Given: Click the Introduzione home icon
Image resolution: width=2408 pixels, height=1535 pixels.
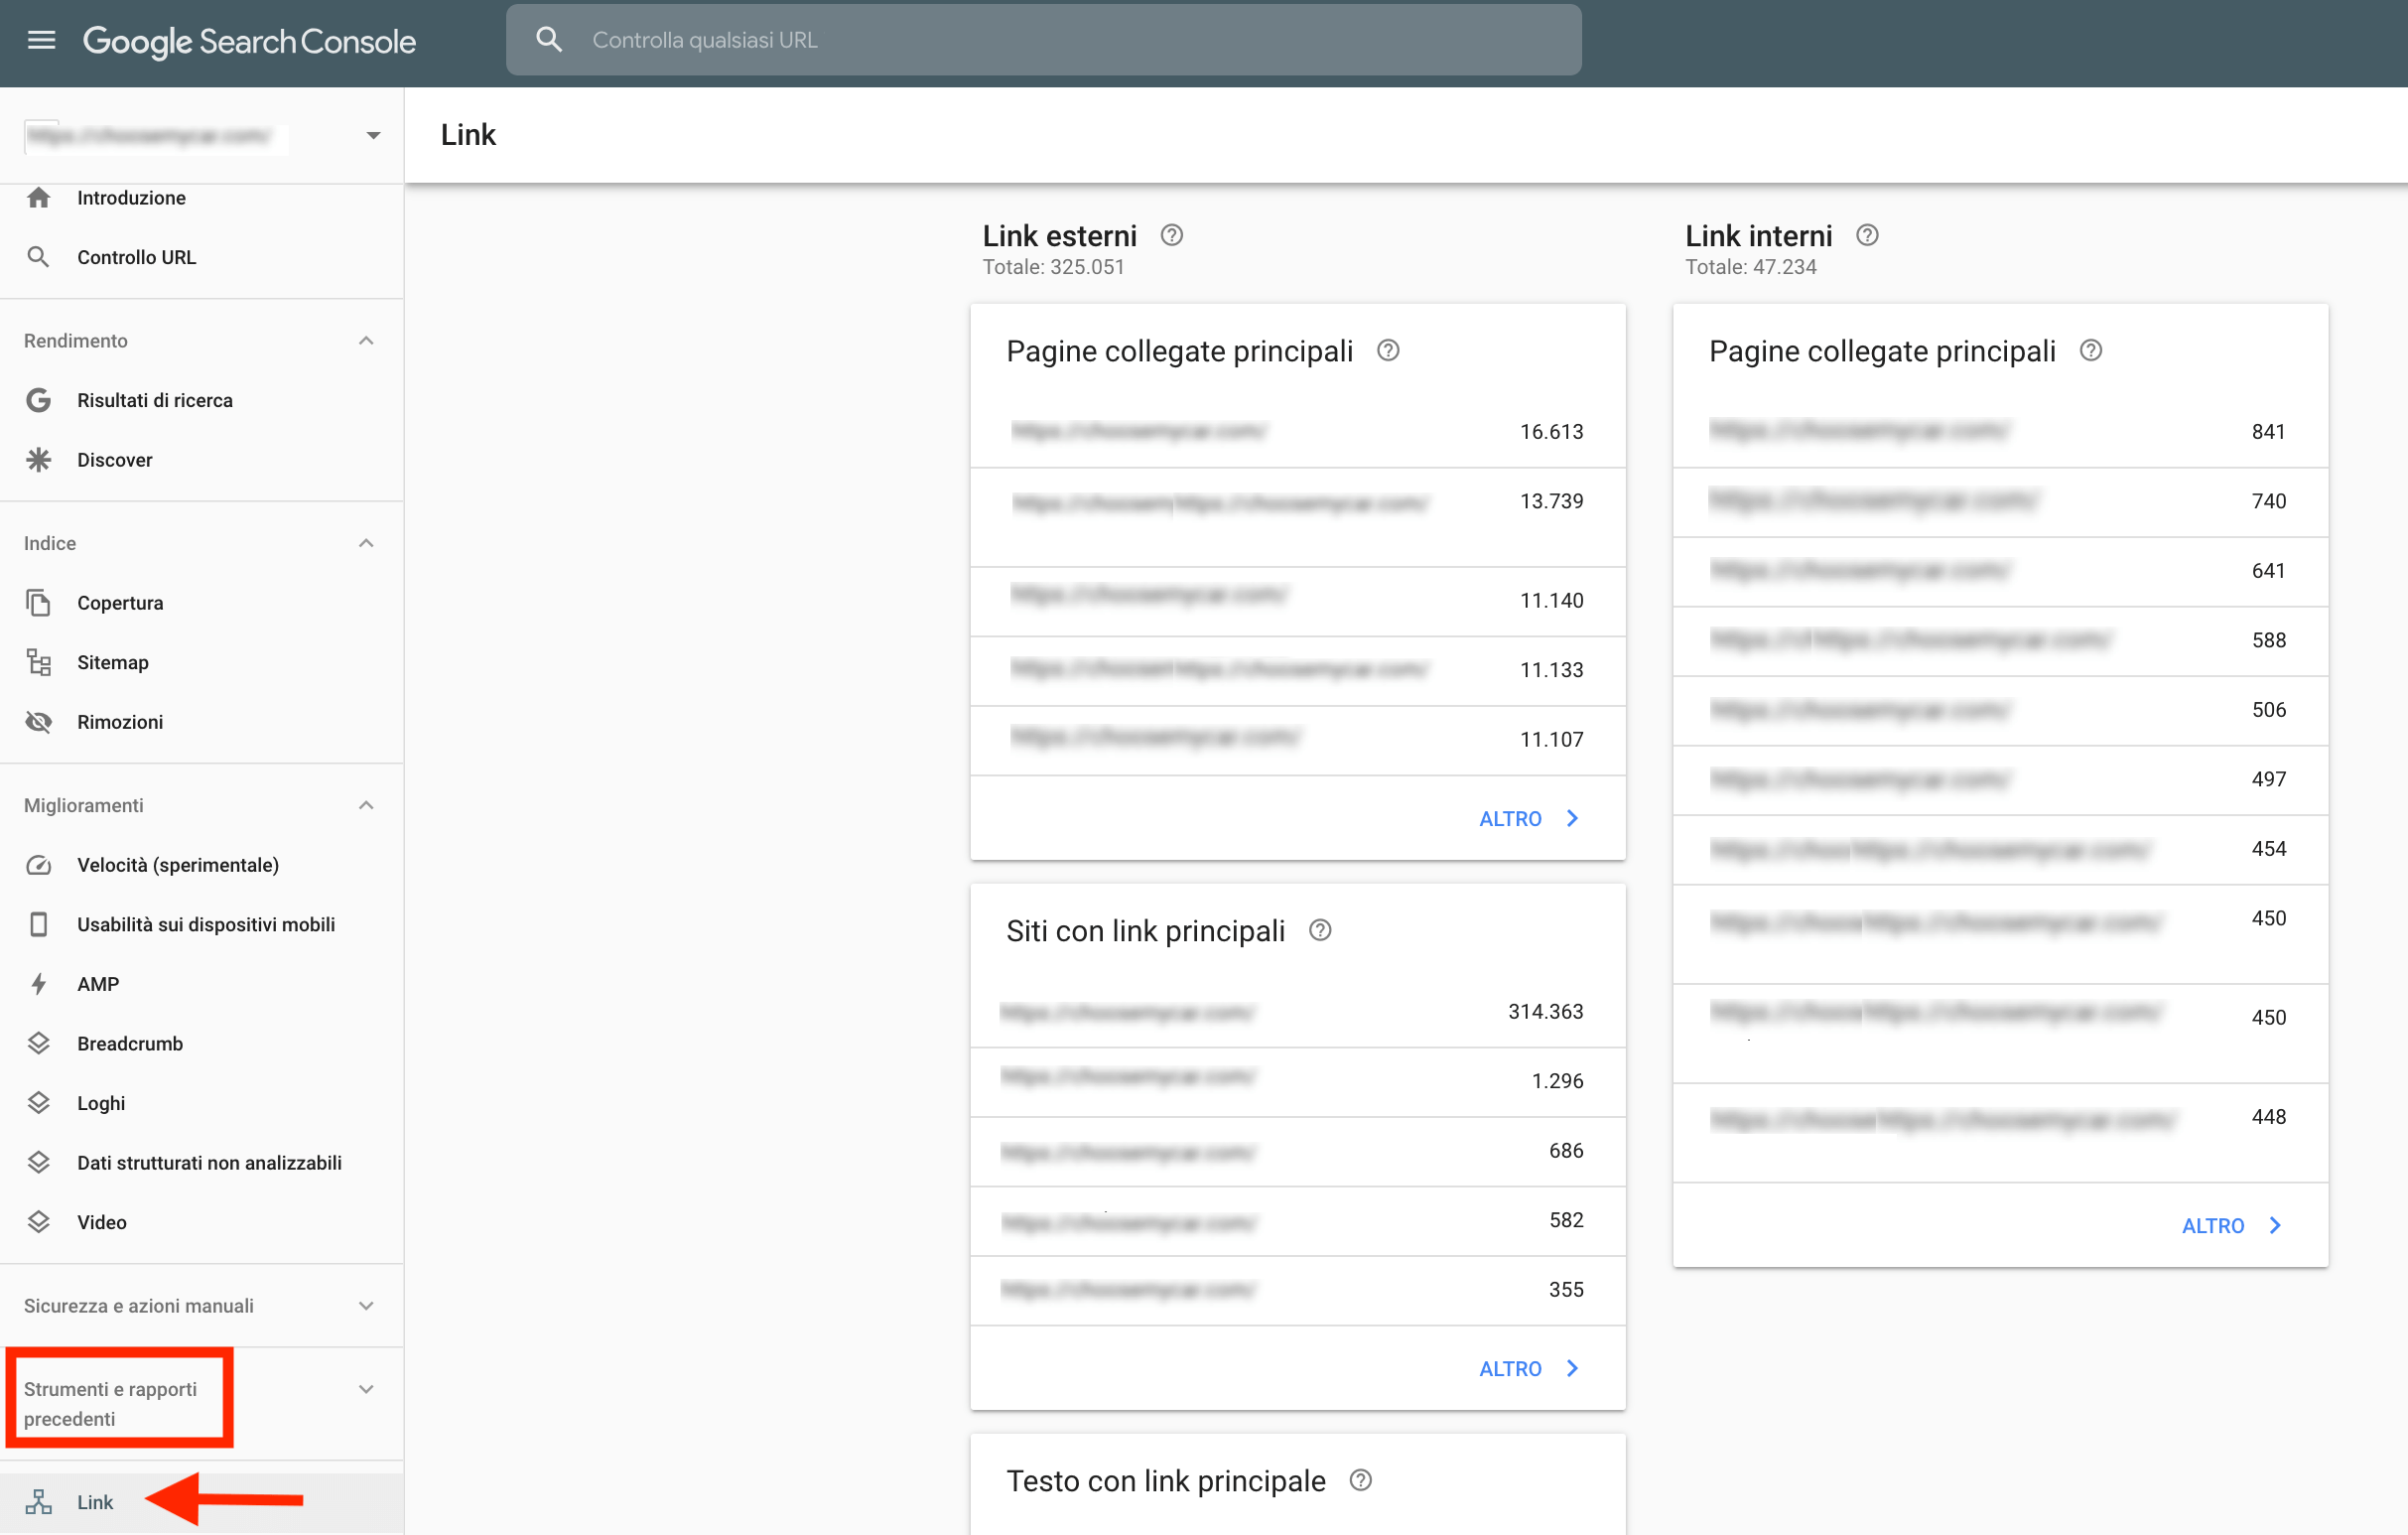Looking at the screenshot, I should pyautogui.click(x=39, y=198).
